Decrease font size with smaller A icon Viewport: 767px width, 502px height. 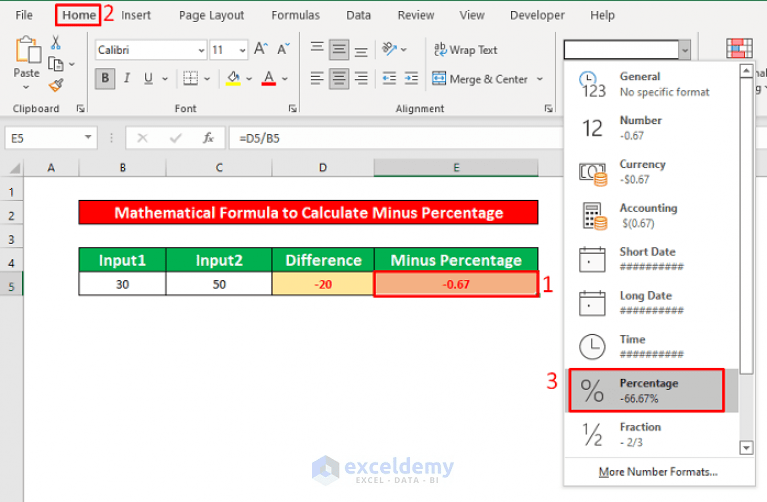(283, 49)
